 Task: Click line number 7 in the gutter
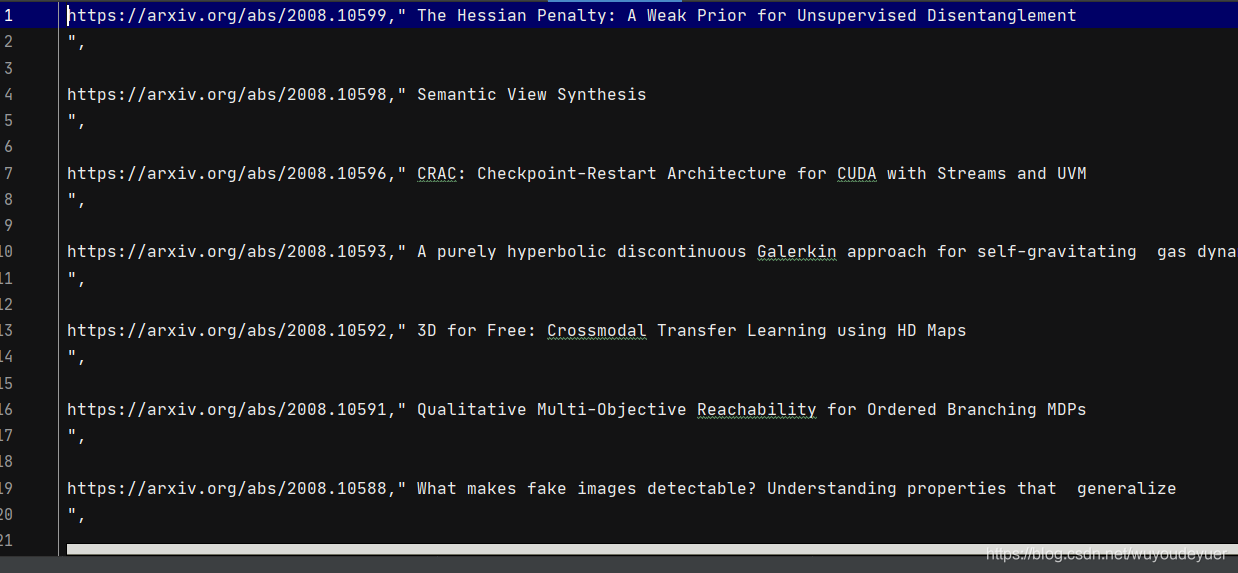pos(8,173)
